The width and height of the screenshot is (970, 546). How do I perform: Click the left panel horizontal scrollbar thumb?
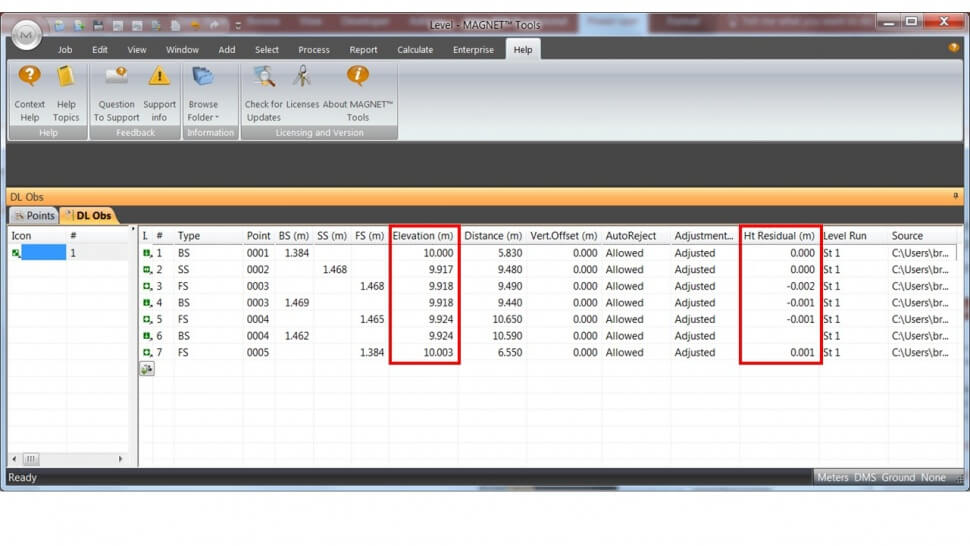[30, 459]
